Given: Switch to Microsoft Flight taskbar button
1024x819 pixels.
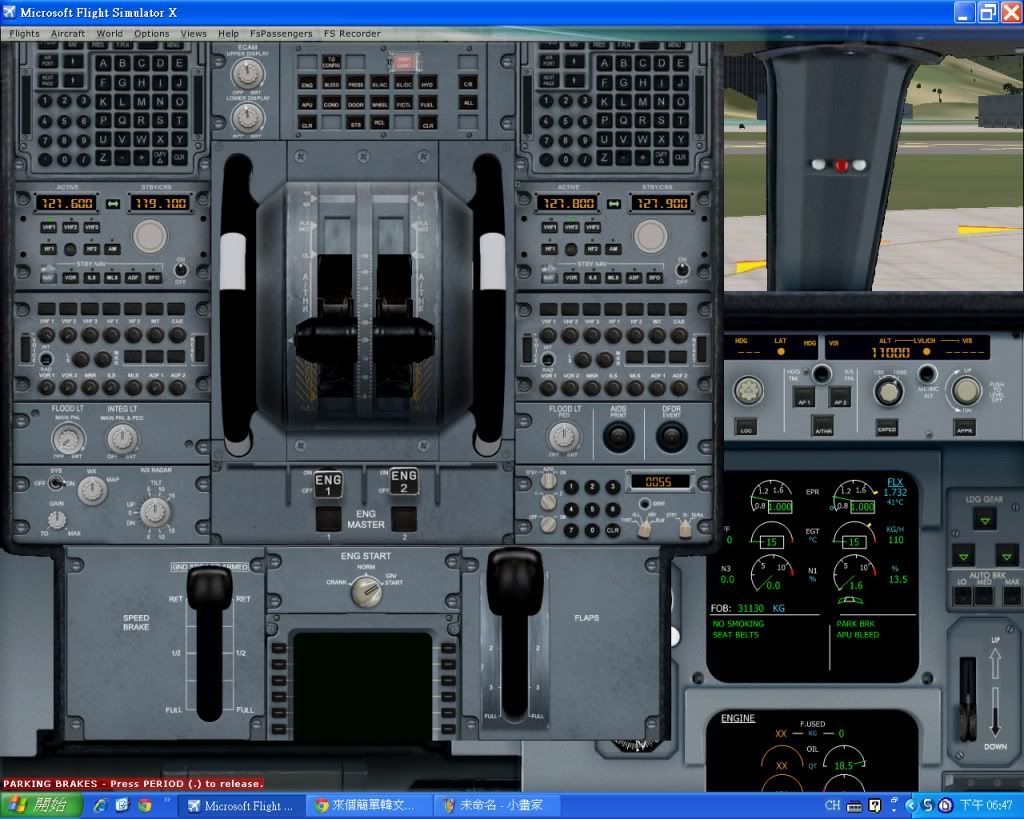Looking at the screenshot, I should [x=240, y=806].
